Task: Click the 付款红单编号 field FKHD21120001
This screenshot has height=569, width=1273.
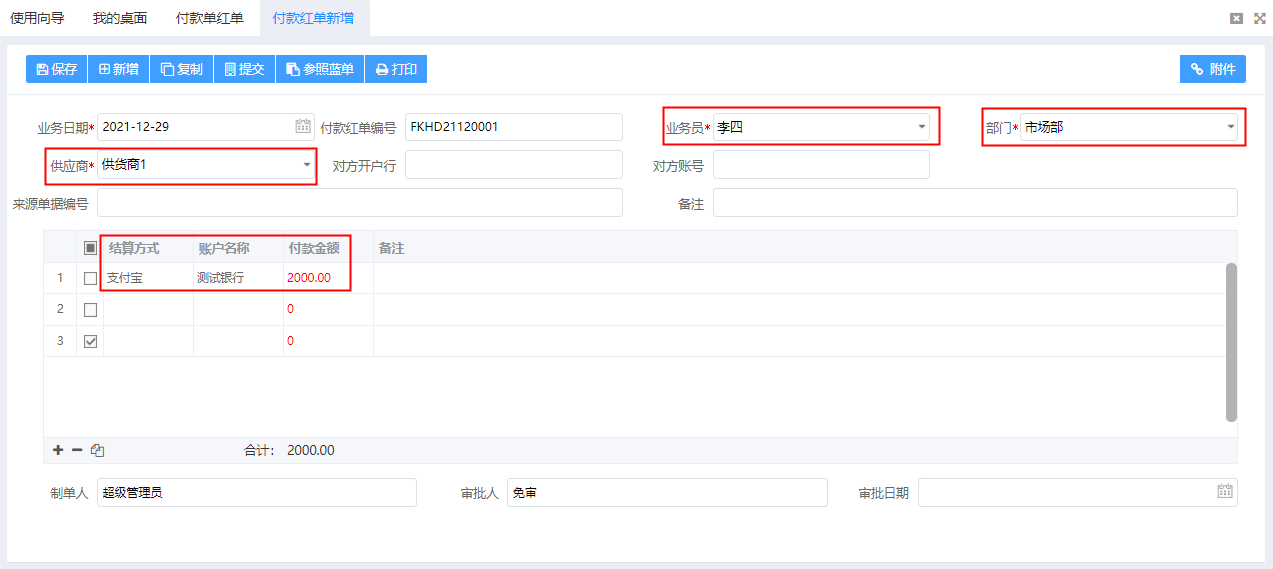Action: tap(514, 127)
